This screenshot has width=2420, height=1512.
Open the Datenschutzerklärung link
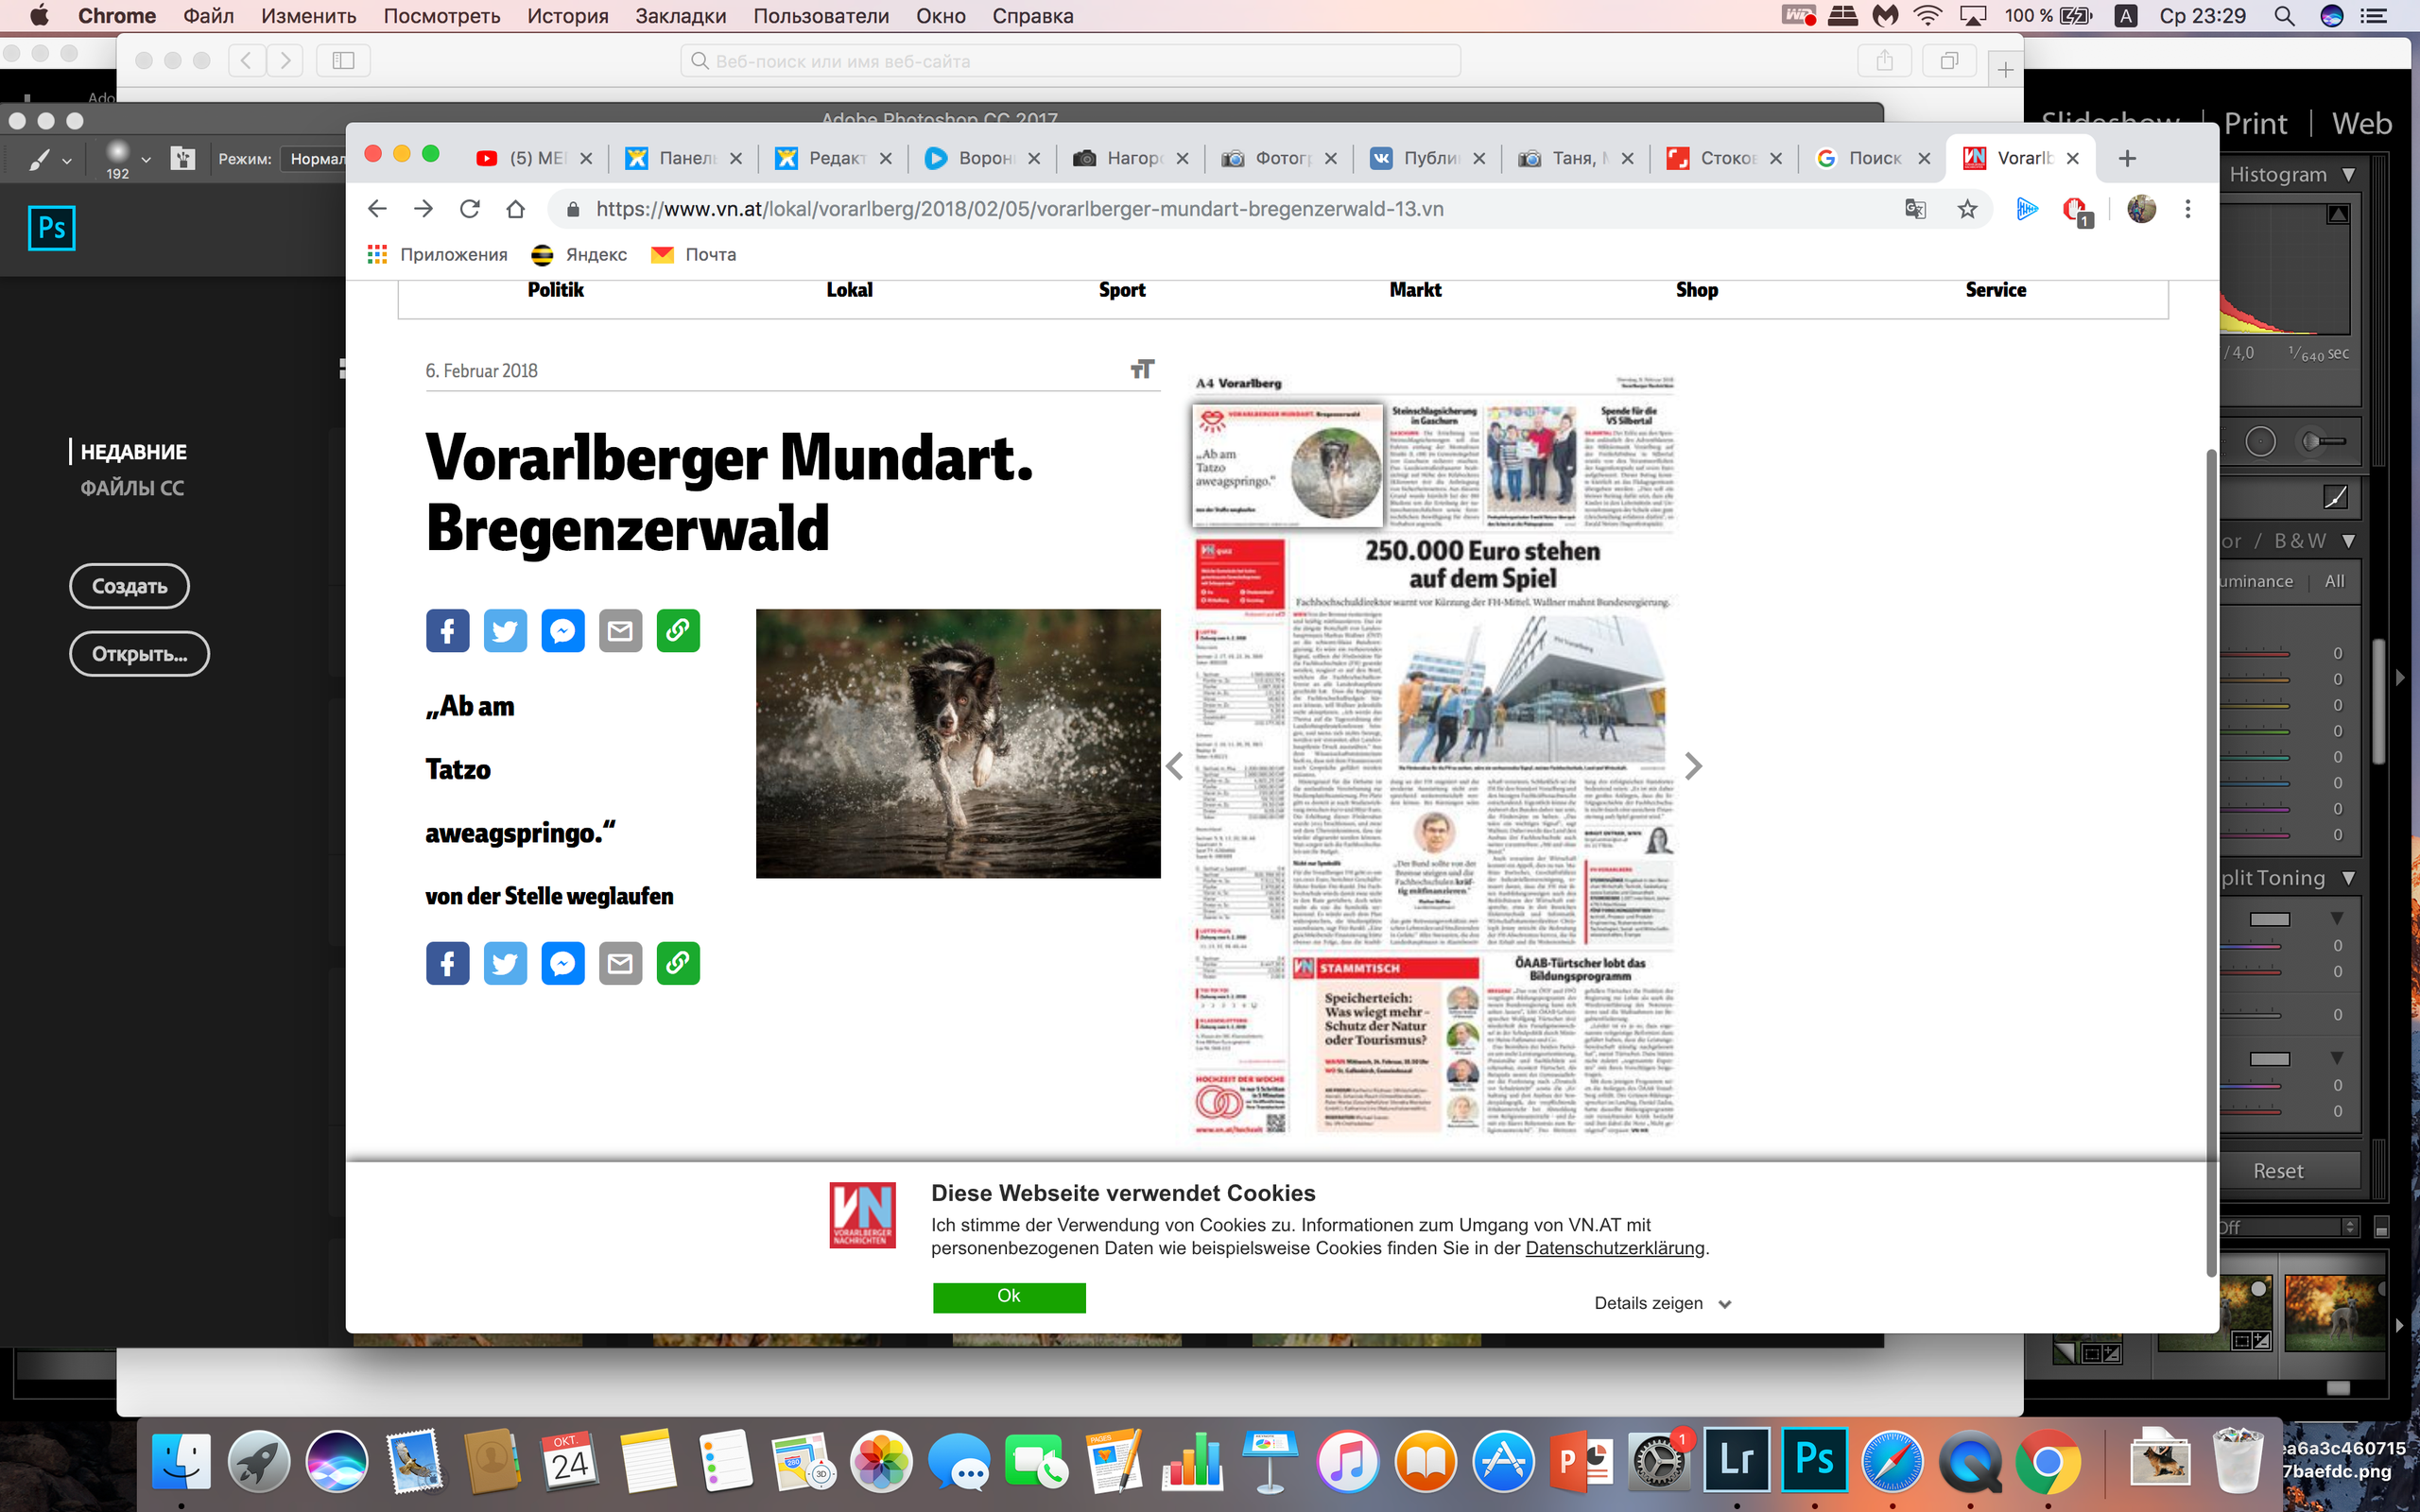pyautogui.click(x=1615, y=1248)
